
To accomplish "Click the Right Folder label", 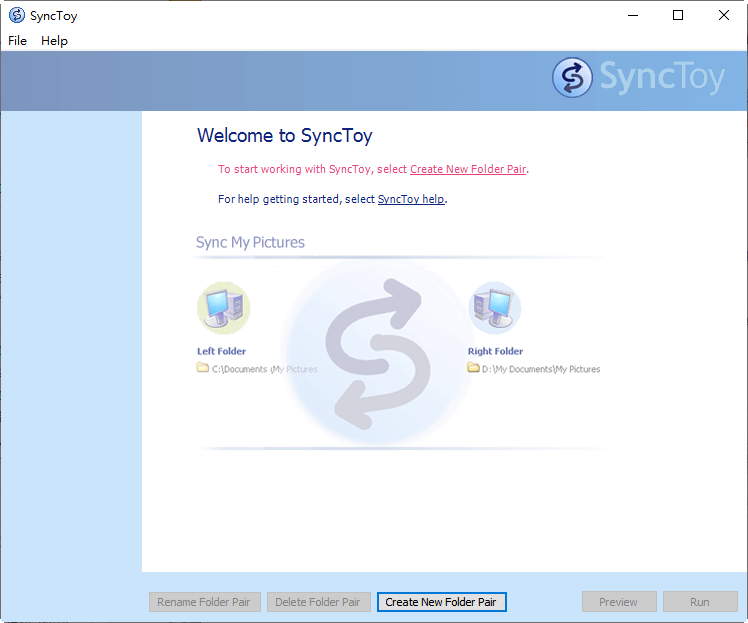I will (495, 351).
